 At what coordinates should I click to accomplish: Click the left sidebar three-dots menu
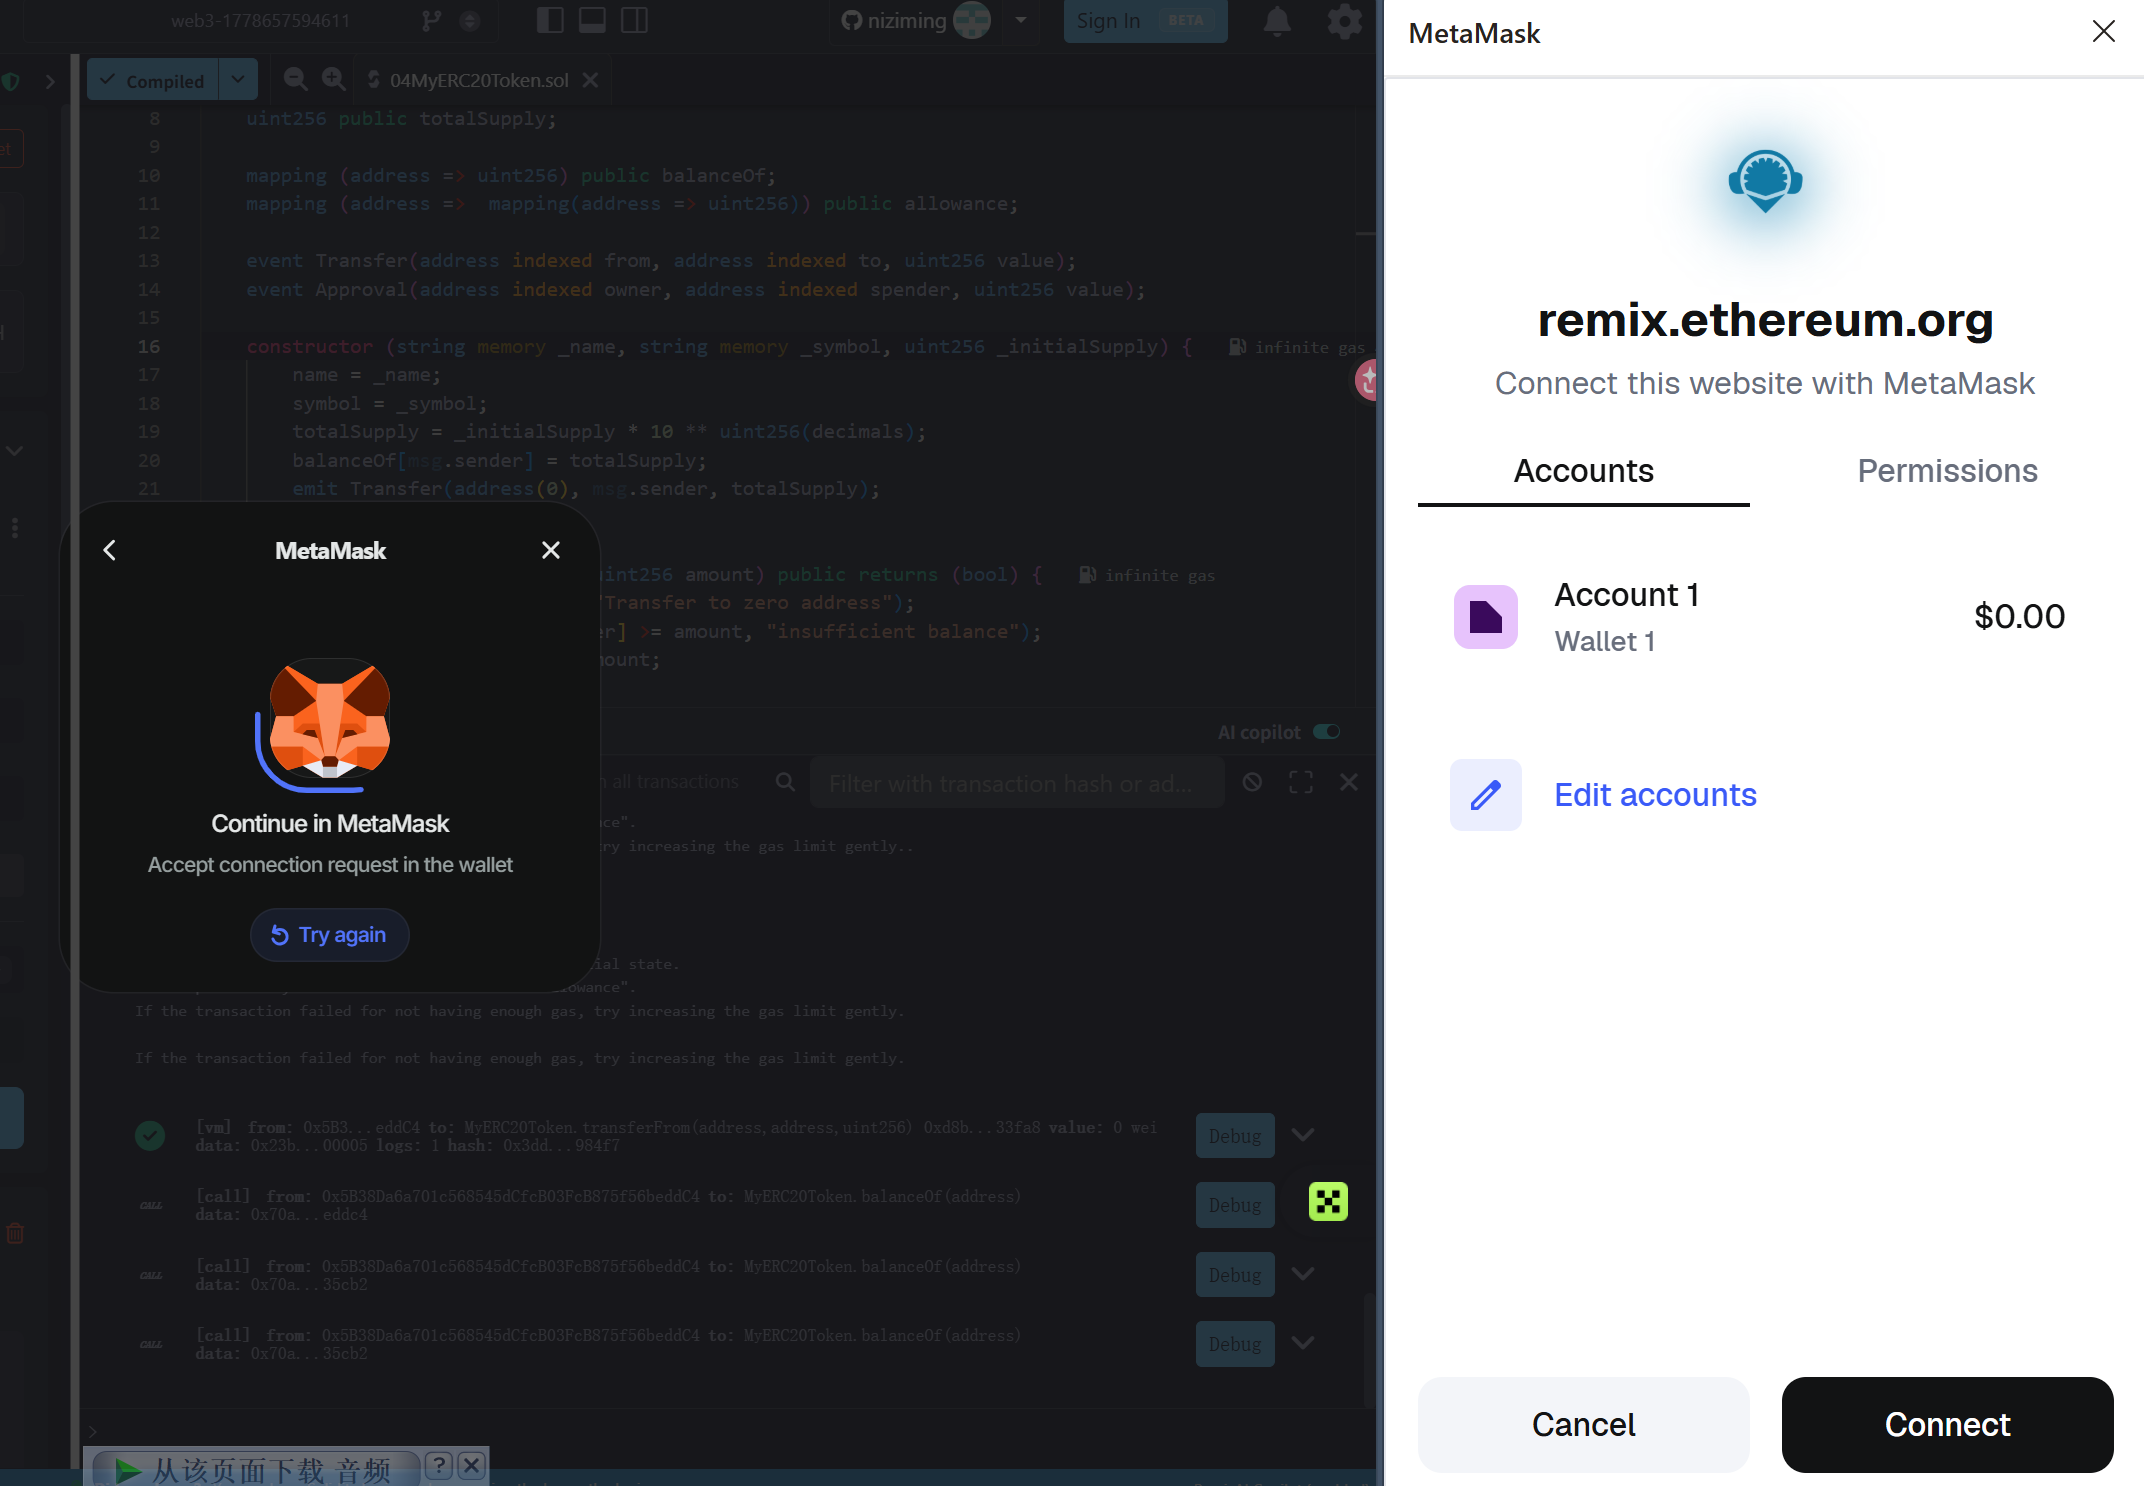14,527
